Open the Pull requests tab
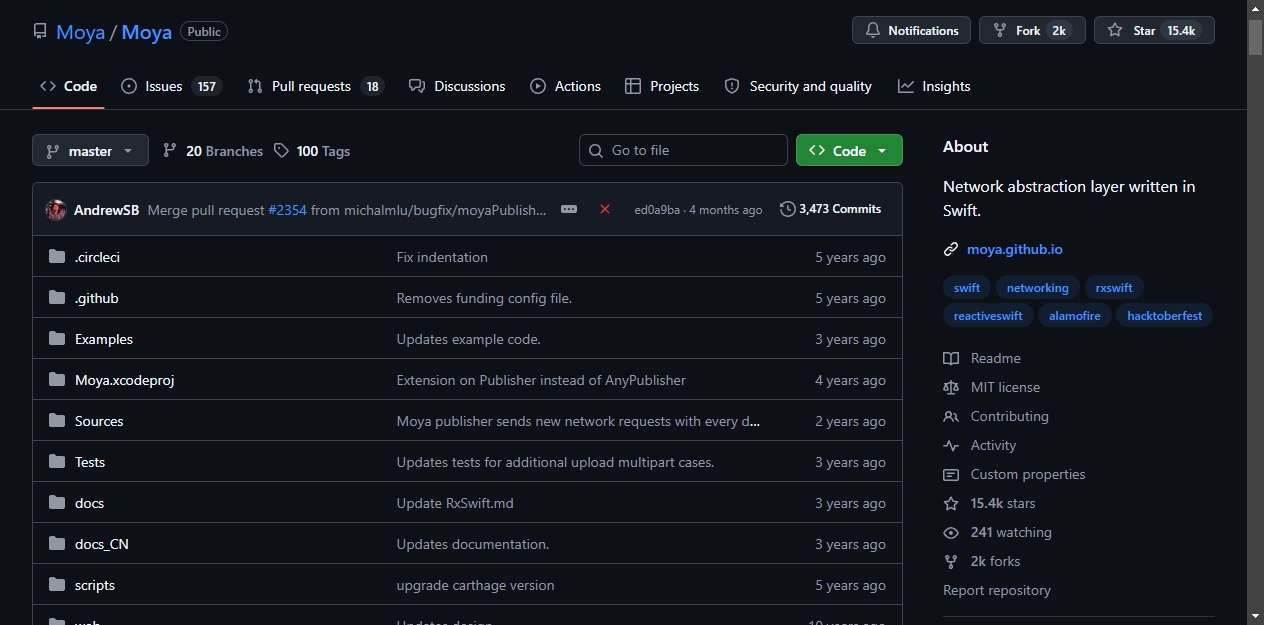 click(315, 86)
